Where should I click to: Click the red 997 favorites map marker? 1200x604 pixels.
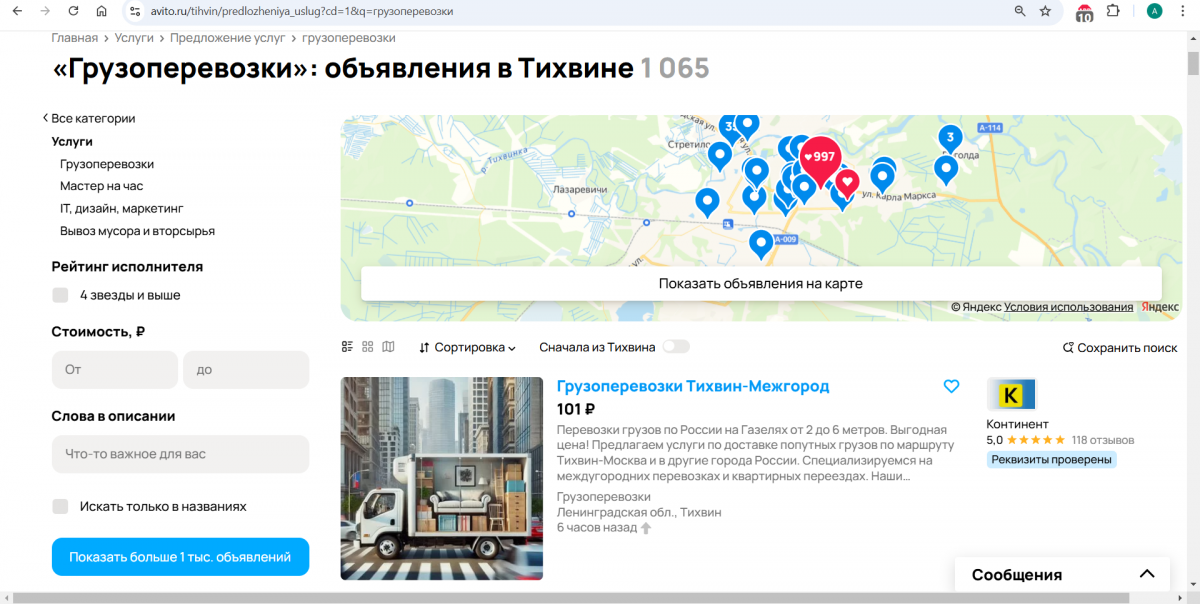(x=820, y=158)
